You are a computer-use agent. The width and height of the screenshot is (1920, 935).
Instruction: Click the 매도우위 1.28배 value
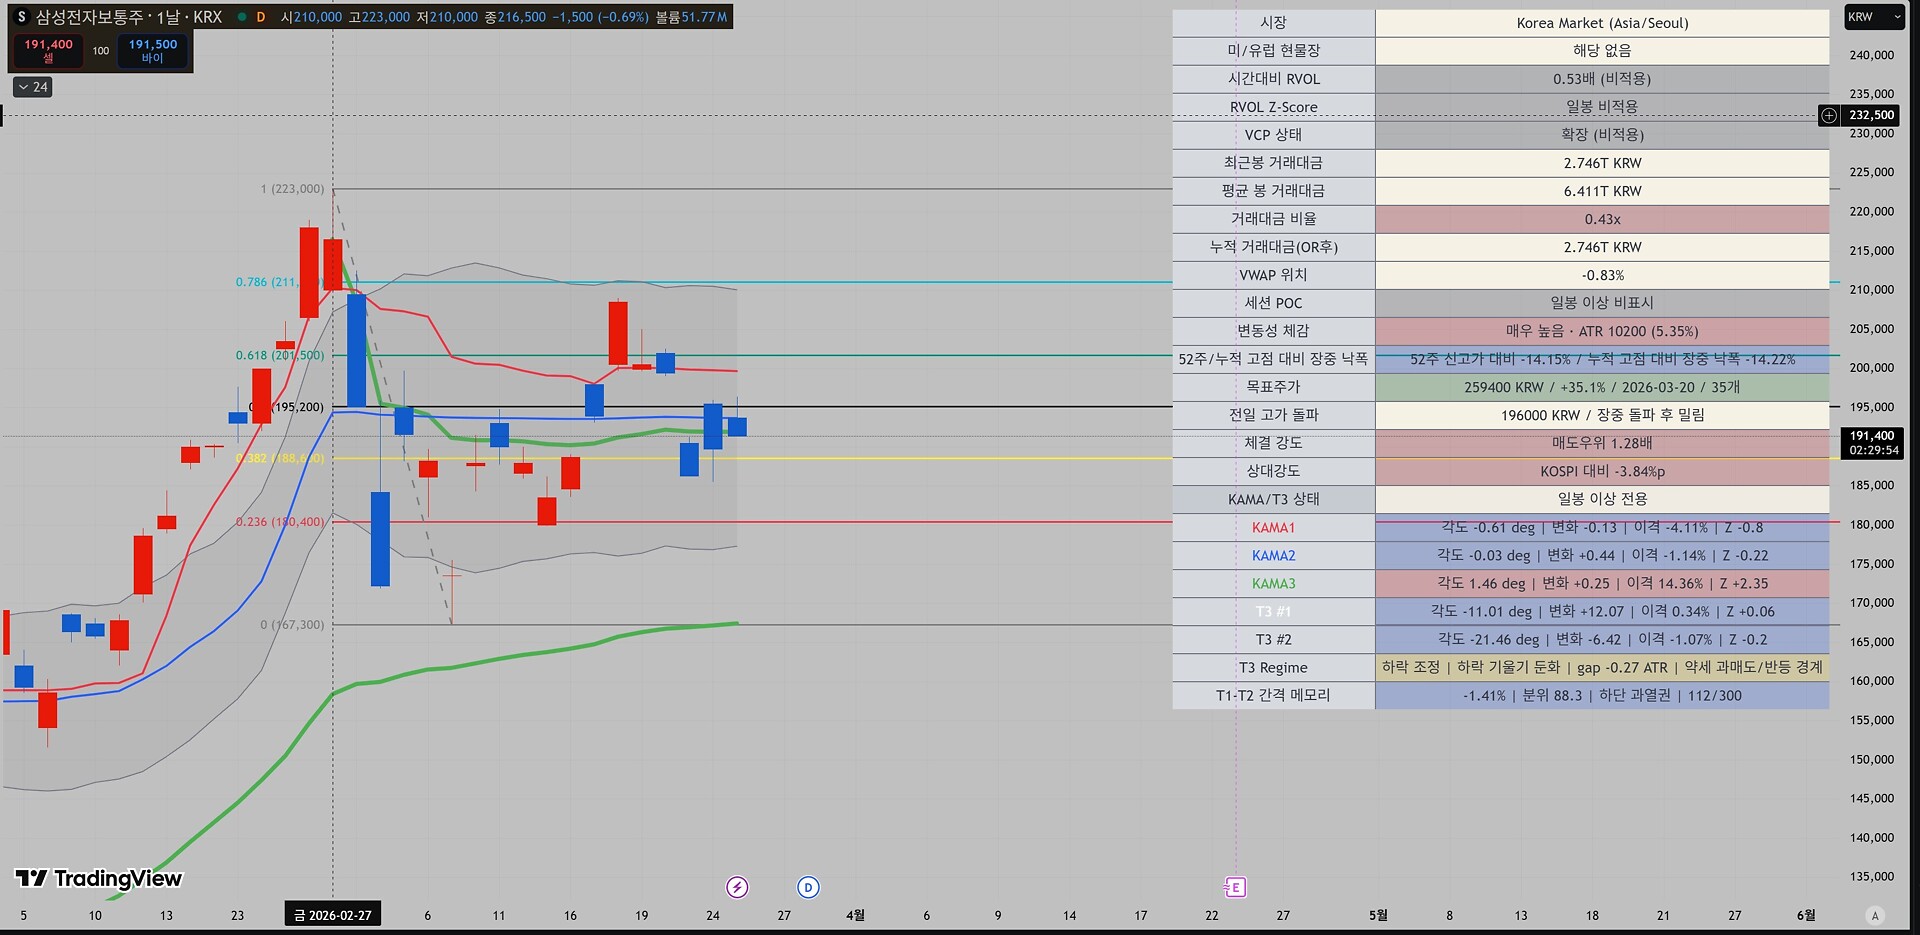(x=1602, y=443)
